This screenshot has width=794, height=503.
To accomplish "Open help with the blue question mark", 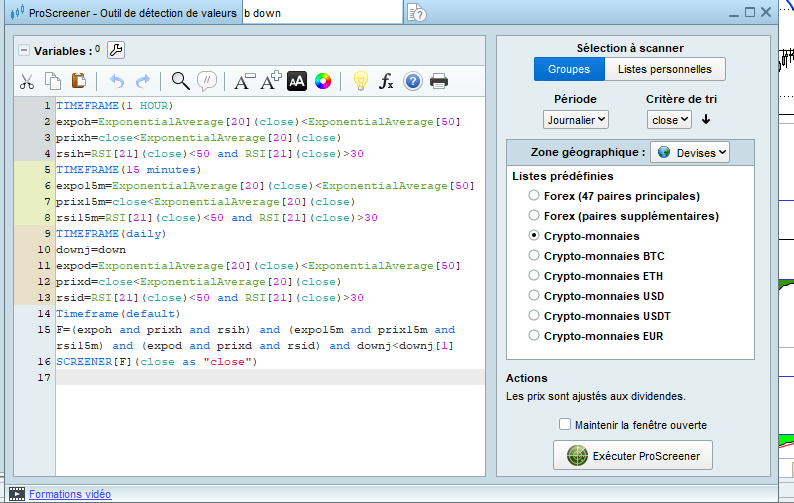I will 413,81.
